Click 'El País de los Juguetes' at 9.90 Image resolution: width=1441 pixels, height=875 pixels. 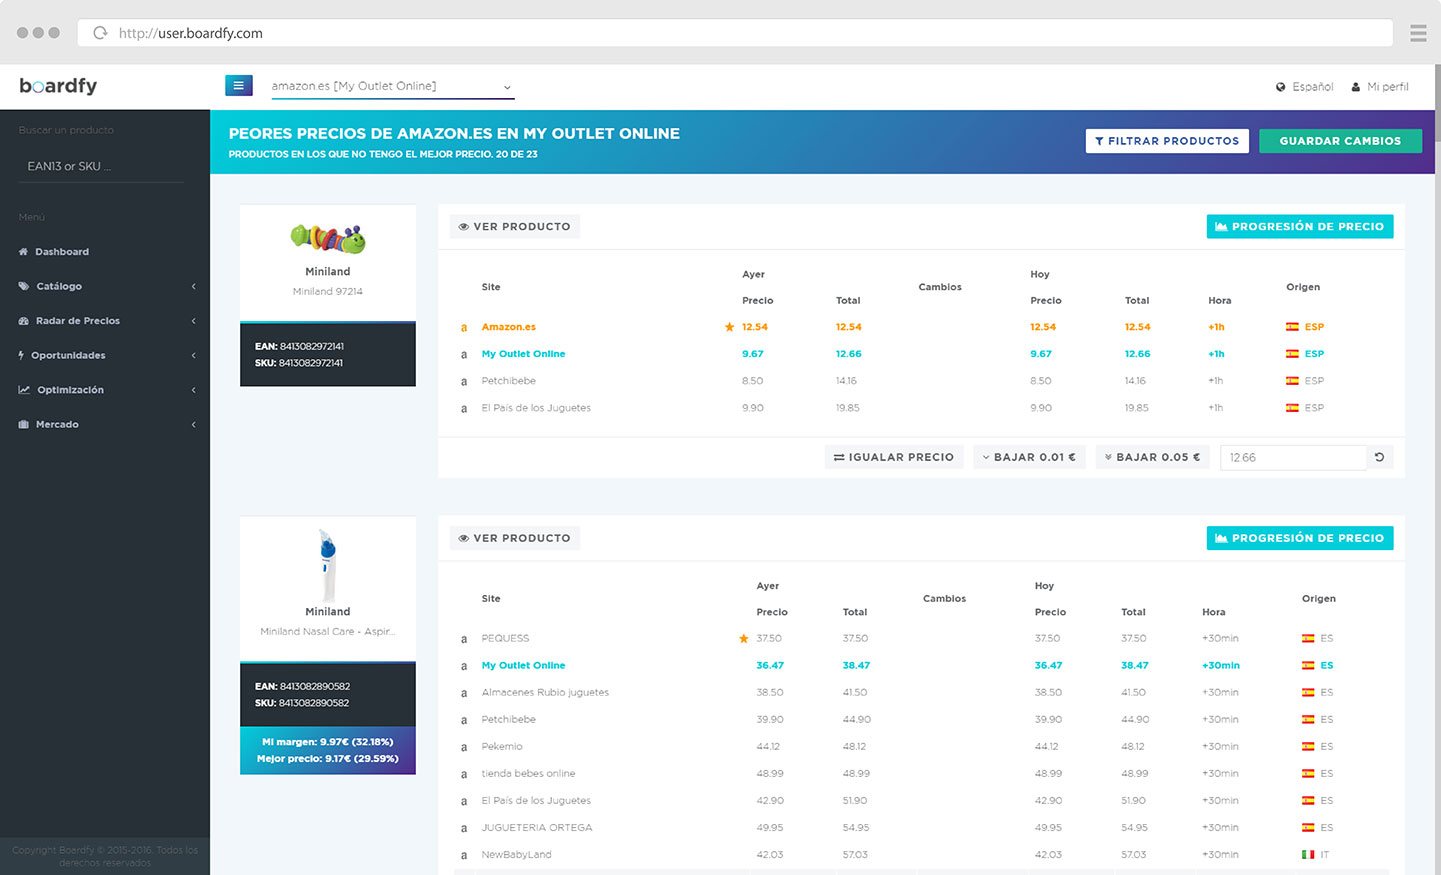pos(536,408)
